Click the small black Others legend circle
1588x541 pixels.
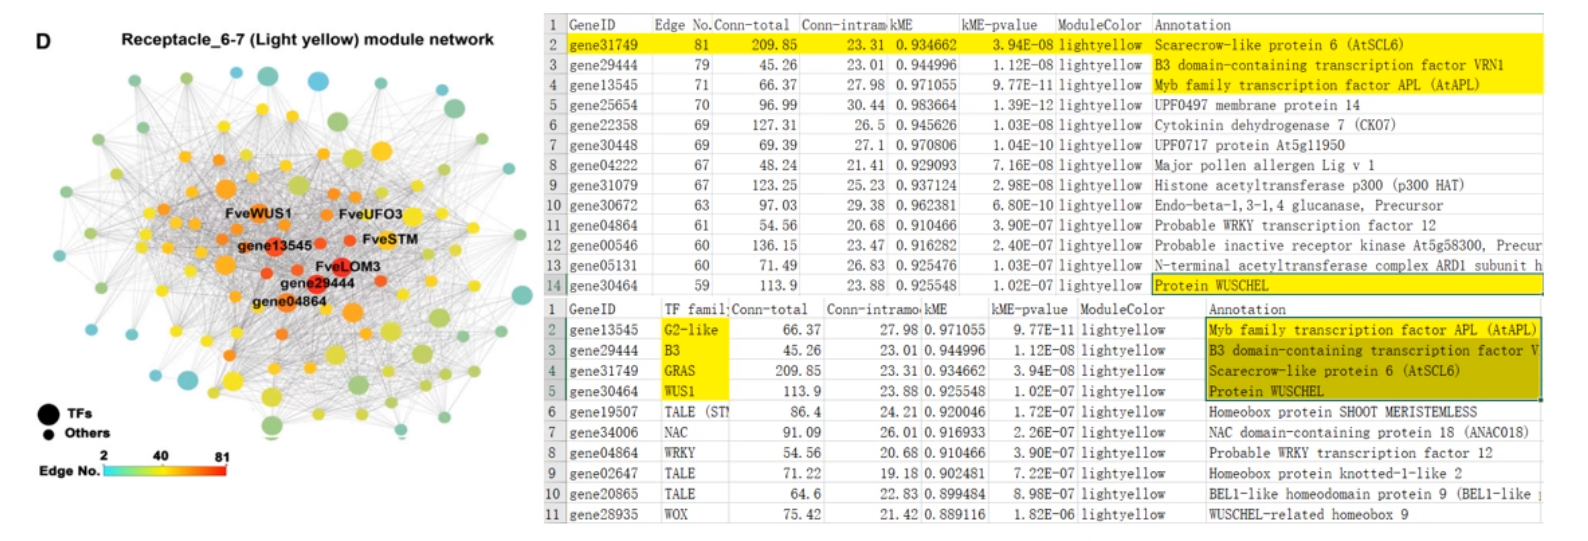click(48, 434)
